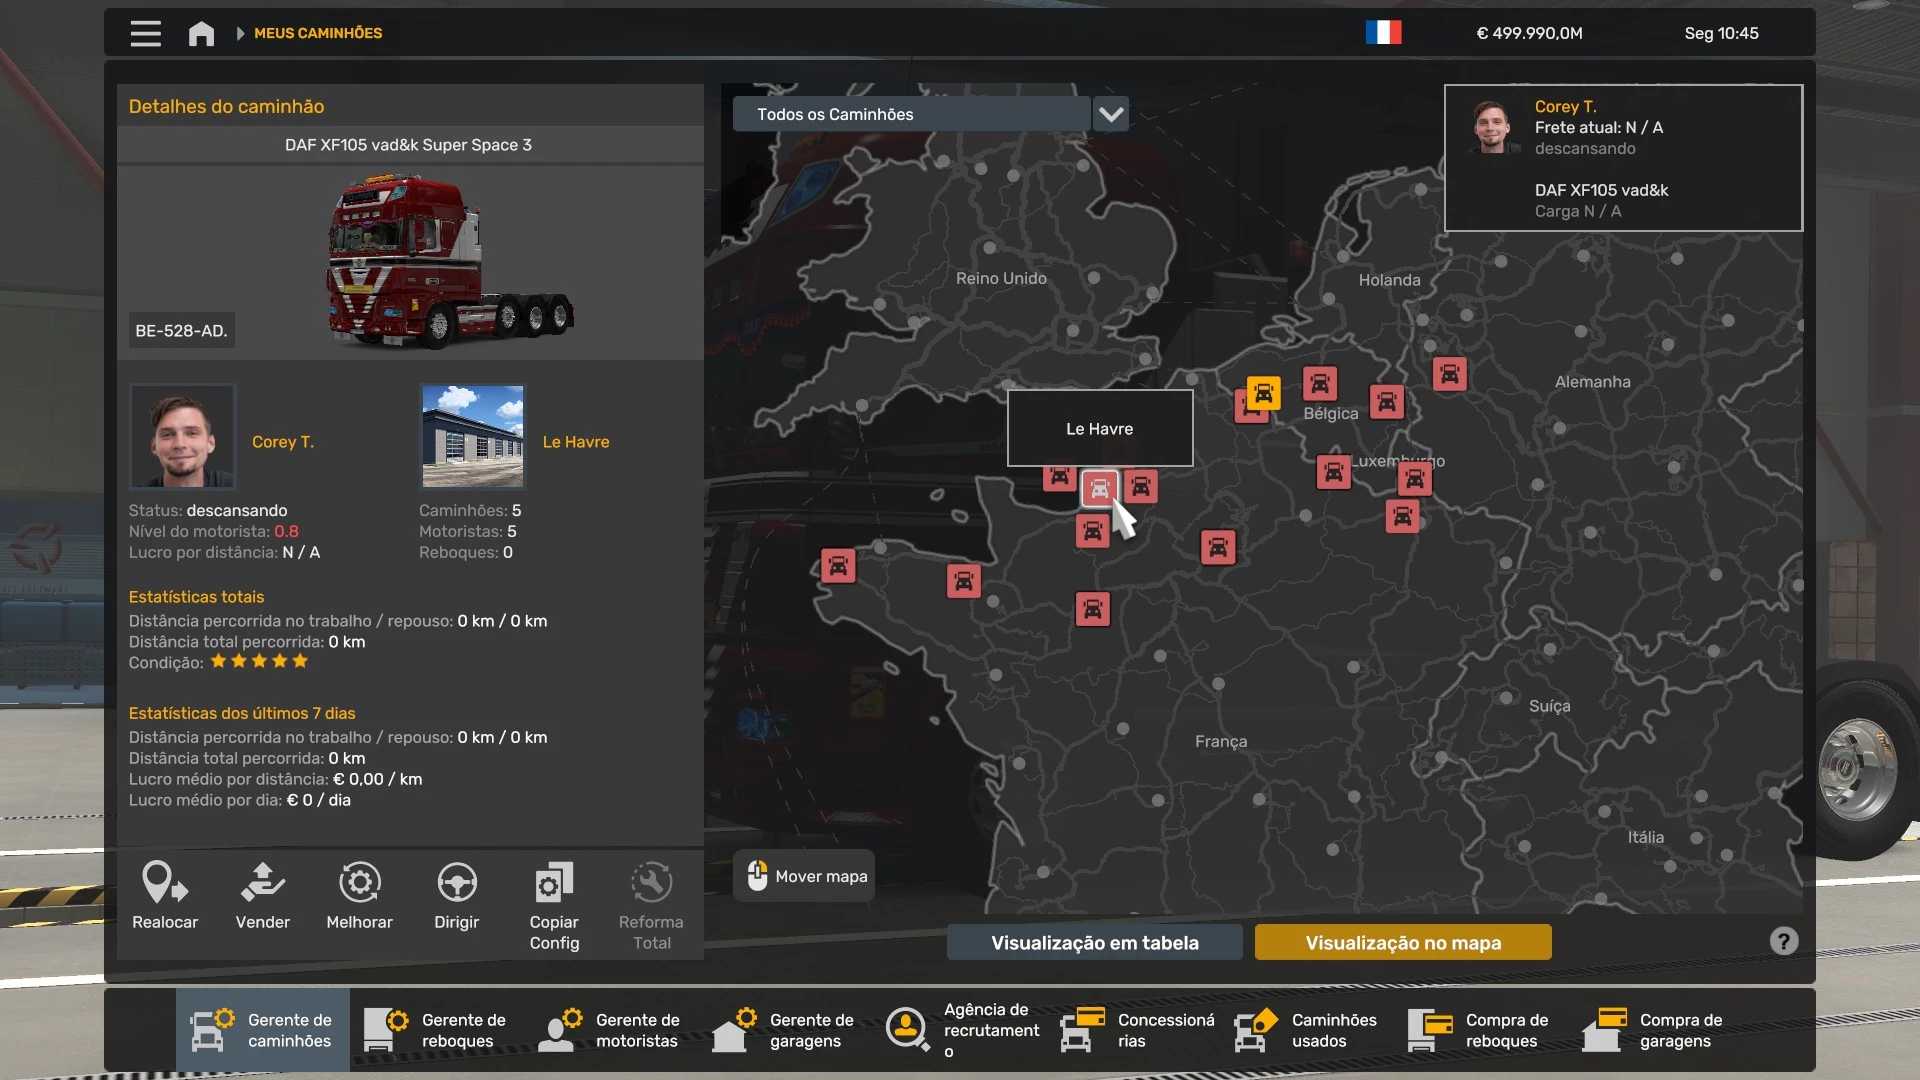1920x1080 pixels.
Task: Expand the Todos os Caminhões dropdown arrow
Action: click(1110, 114)
